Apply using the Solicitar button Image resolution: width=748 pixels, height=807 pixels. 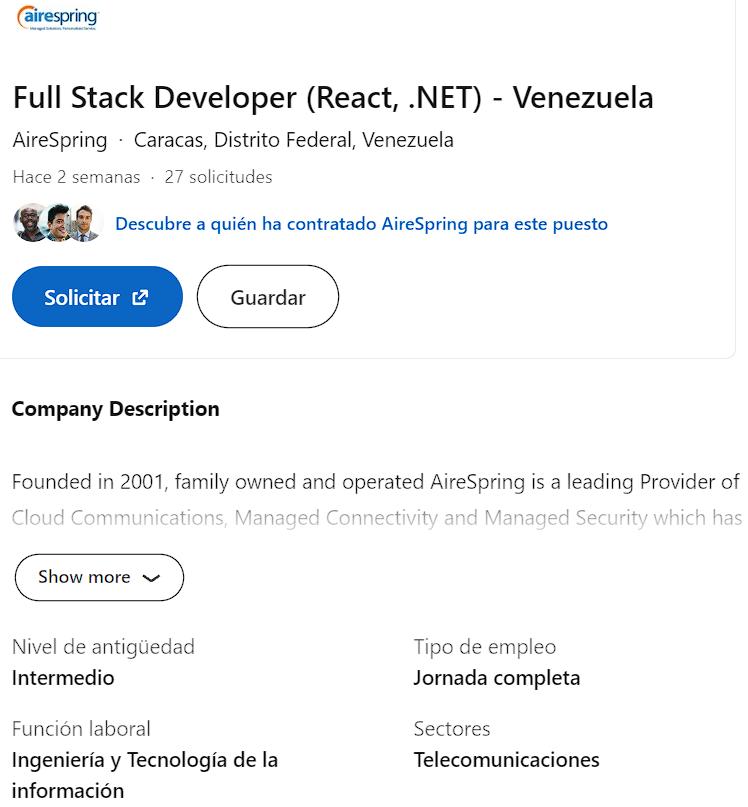(x=97, y=297)
